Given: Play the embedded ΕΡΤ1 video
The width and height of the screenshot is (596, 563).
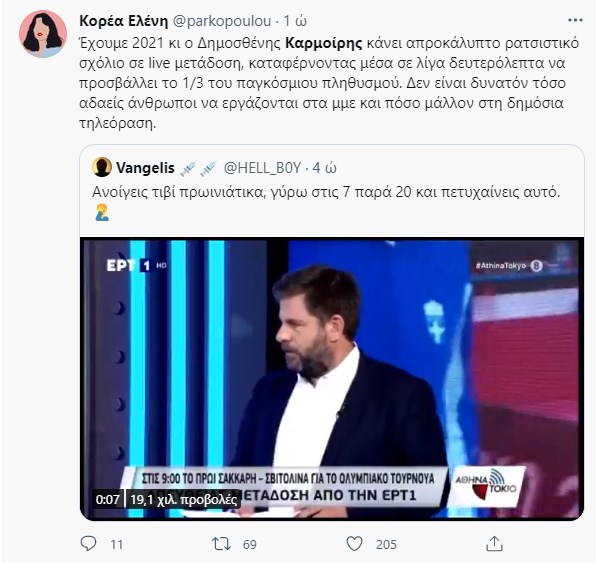Looking at the screenshot, I should [332, 379].
